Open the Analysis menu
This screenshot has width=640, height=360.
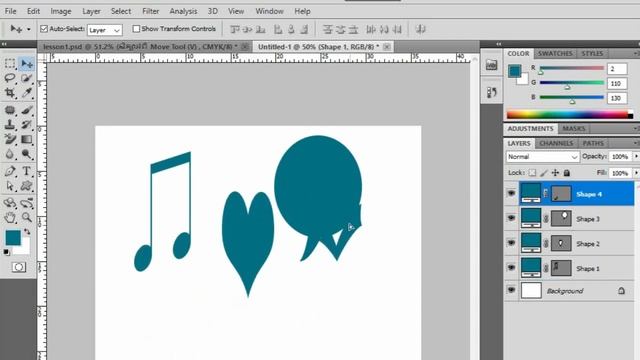[x=183, y=11]
